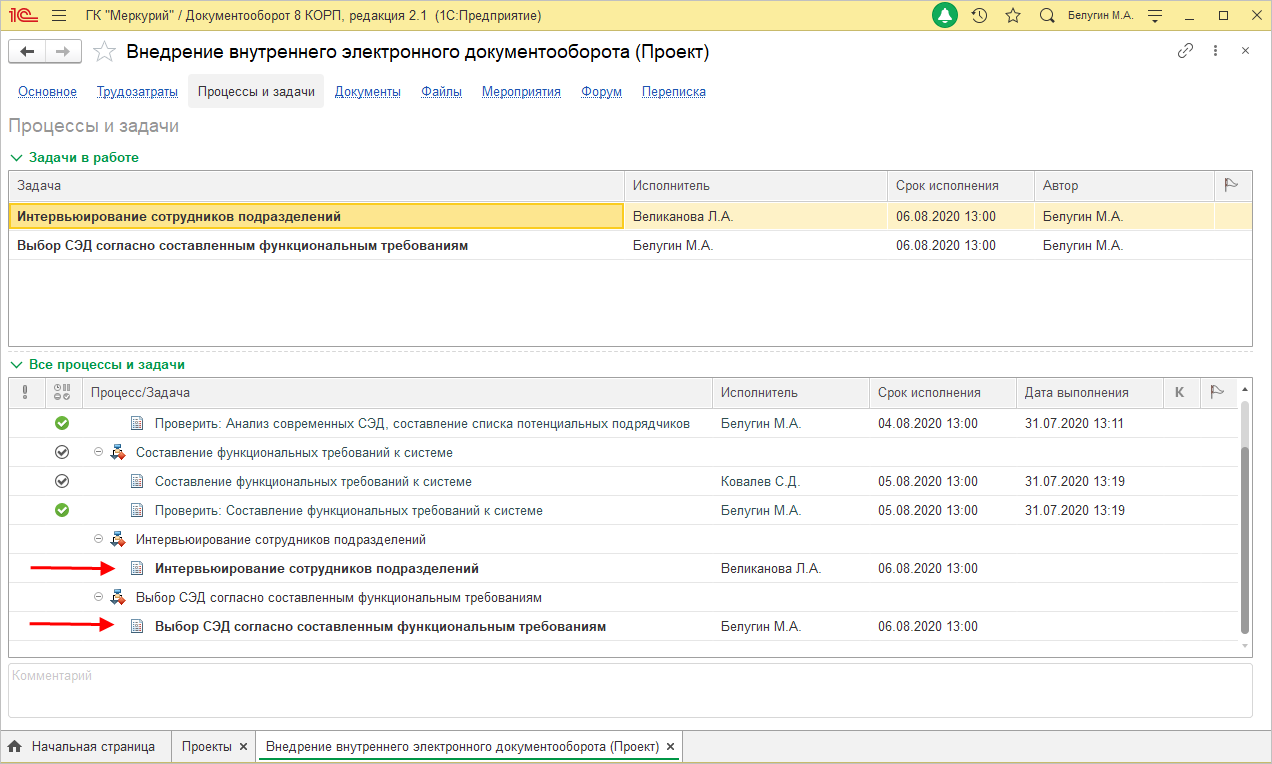
Task: Click user name 'Белугин М.А.' in title bar
Action: pyautogui.click(x=1101, y=16)
